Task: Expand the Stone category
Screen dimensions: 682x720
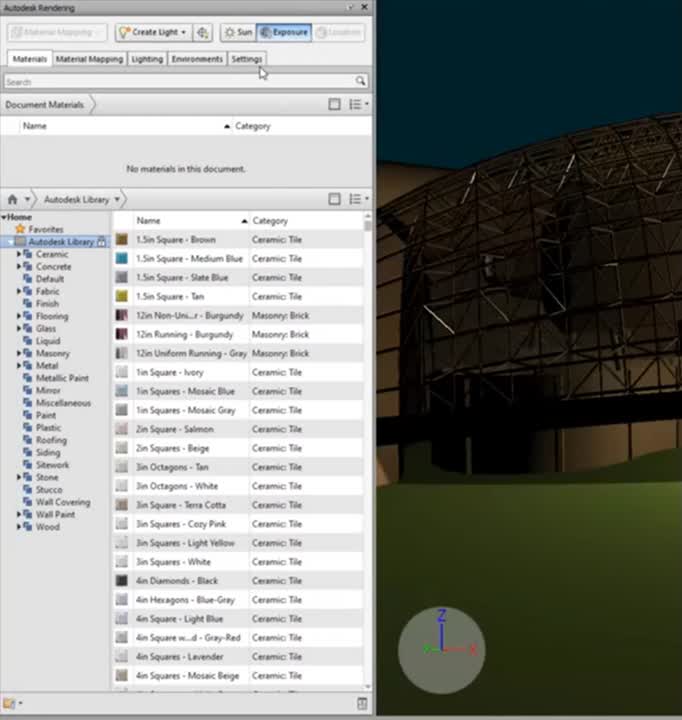Action: click(19, 477)
